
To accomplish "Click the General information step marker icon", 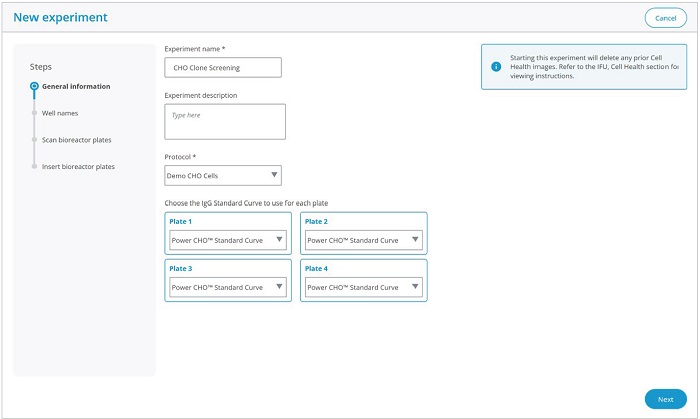I will tap(34, 86).
